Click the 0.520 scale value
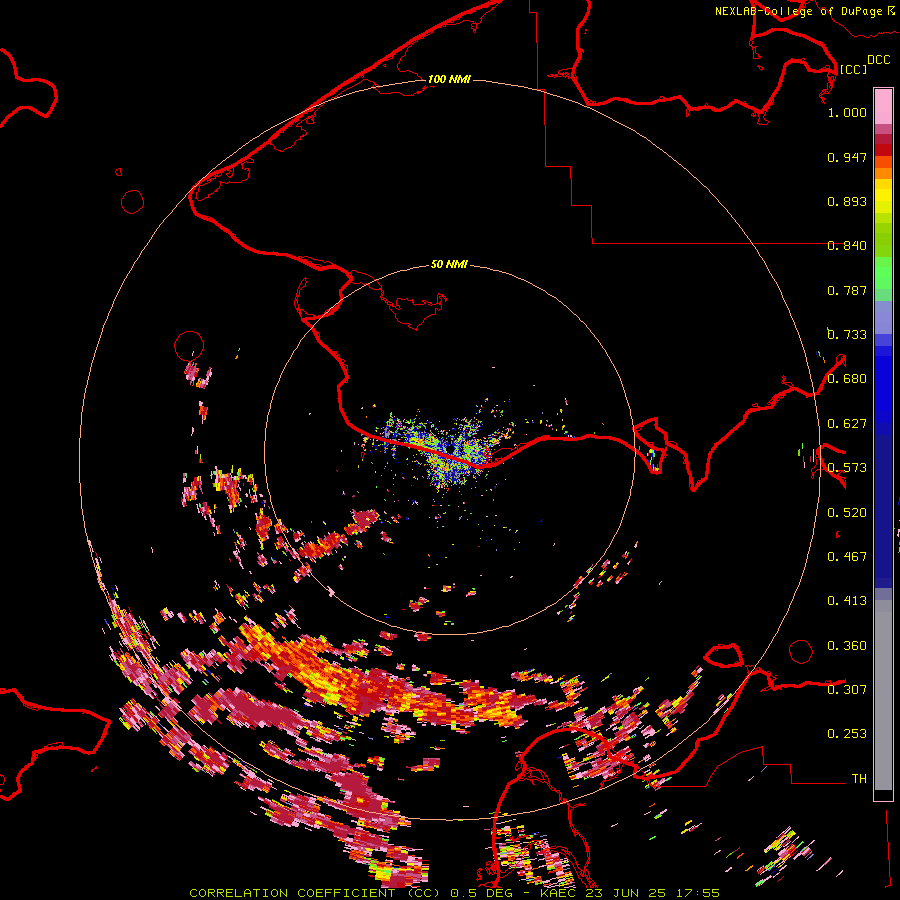 (x=847, y=513)
